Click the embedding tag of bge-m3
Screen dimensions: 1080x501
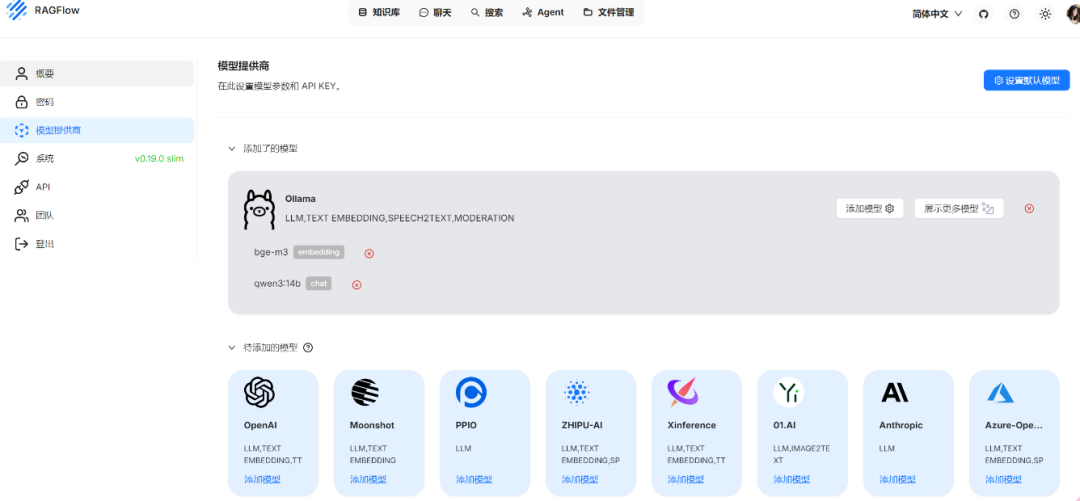318,252
